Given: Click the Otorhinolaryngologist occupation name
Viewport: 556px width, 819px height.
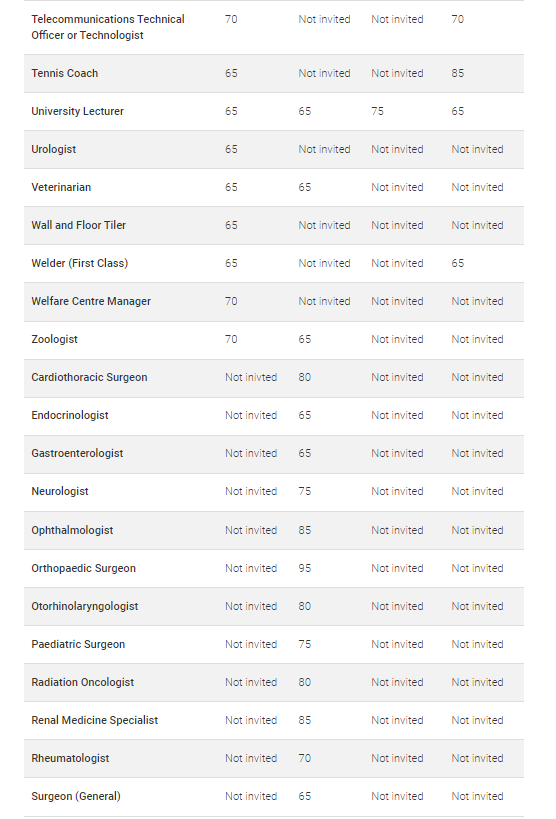Looking at the screenshot, I should click(x=85, y=606).
